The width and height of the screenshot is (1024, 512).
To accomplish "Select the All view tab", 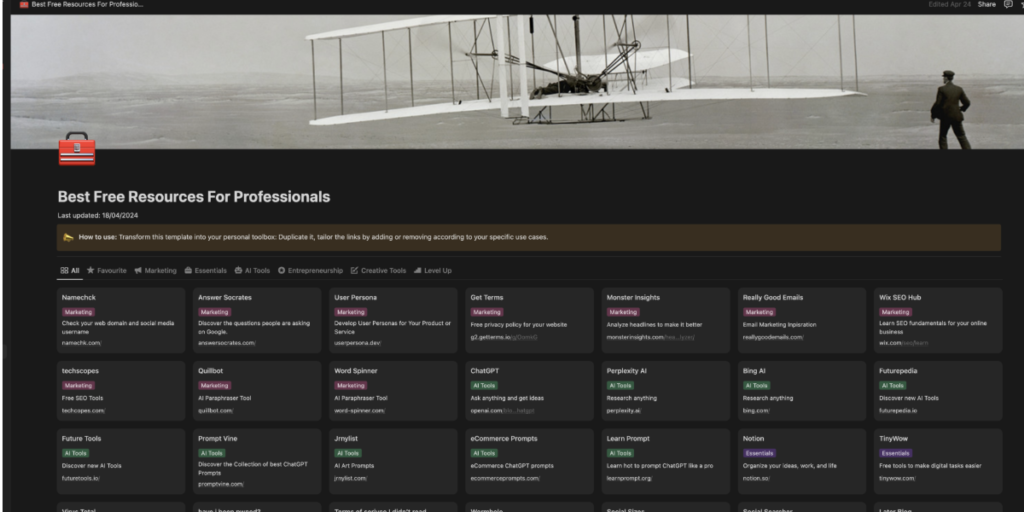I will [x=69, y=270].
